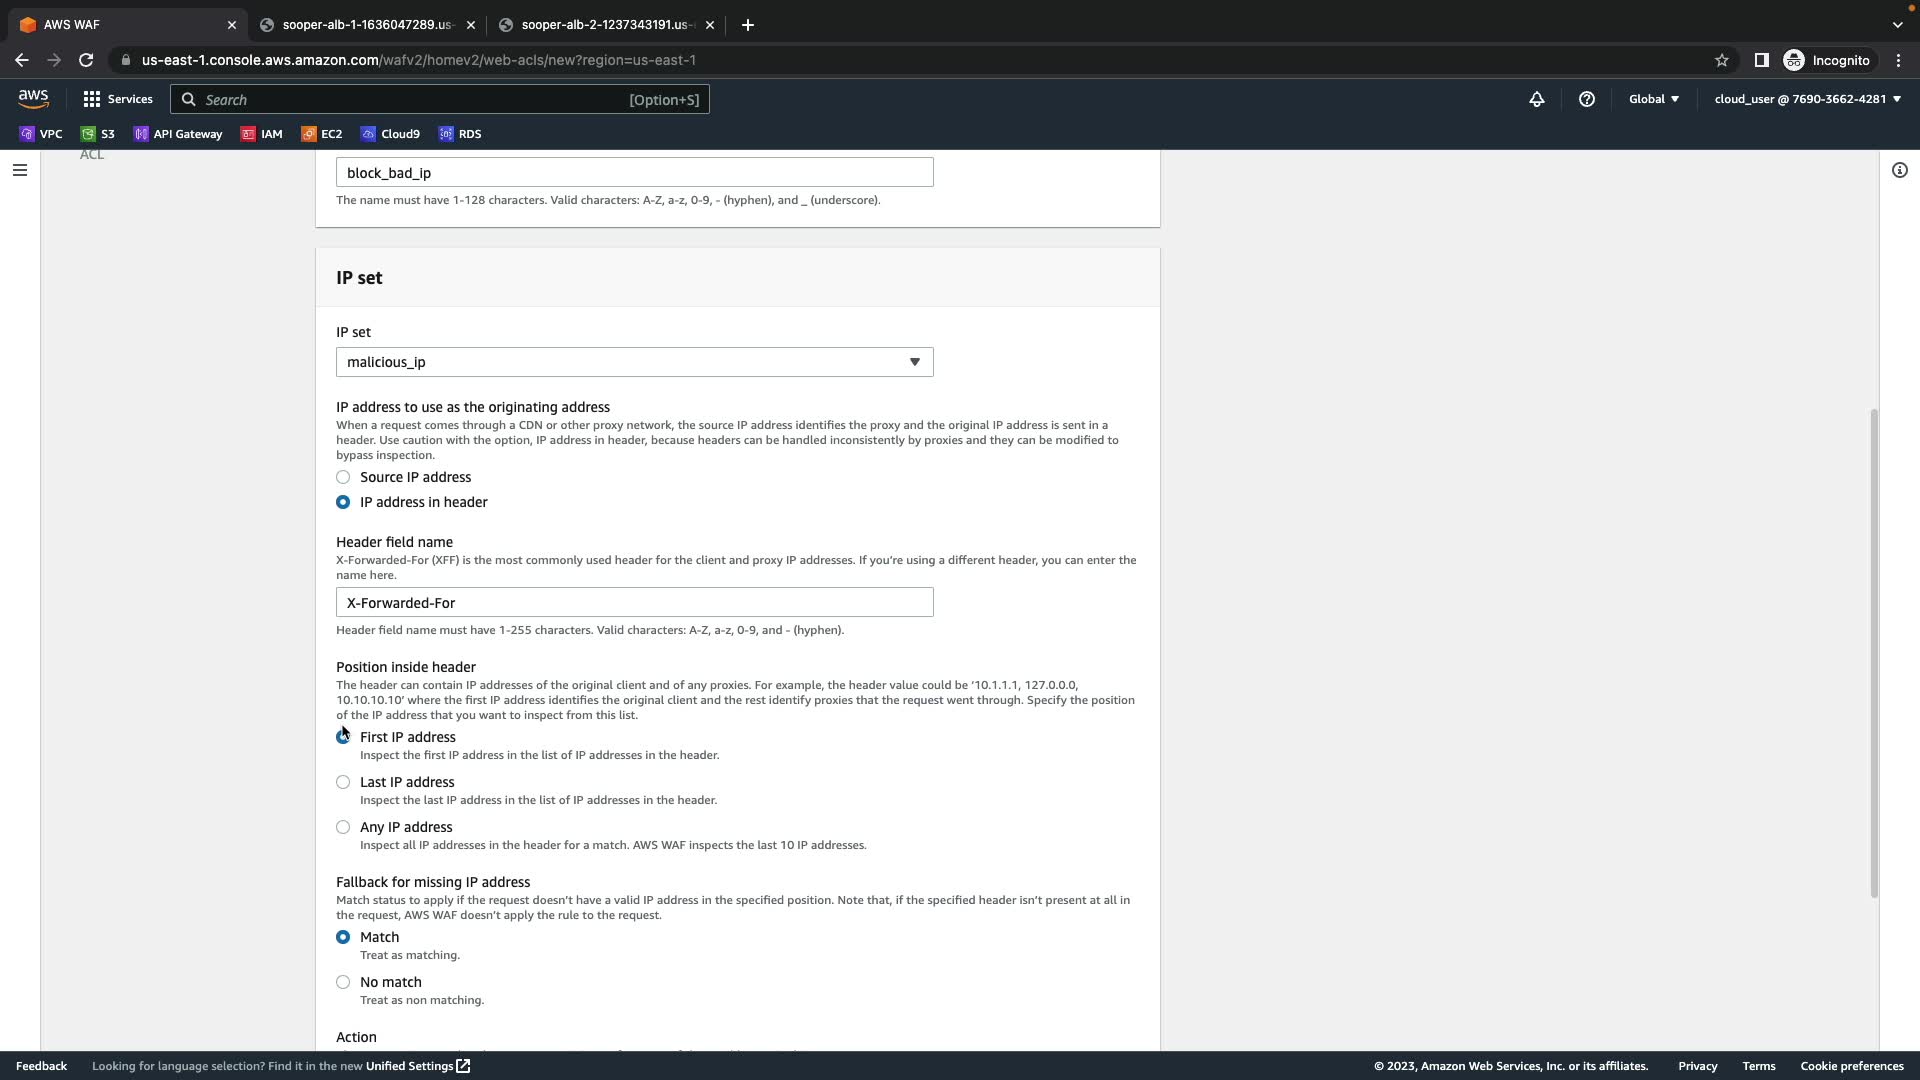
Task: Select Any IP address position option
Action: click(x=343, y=827)
